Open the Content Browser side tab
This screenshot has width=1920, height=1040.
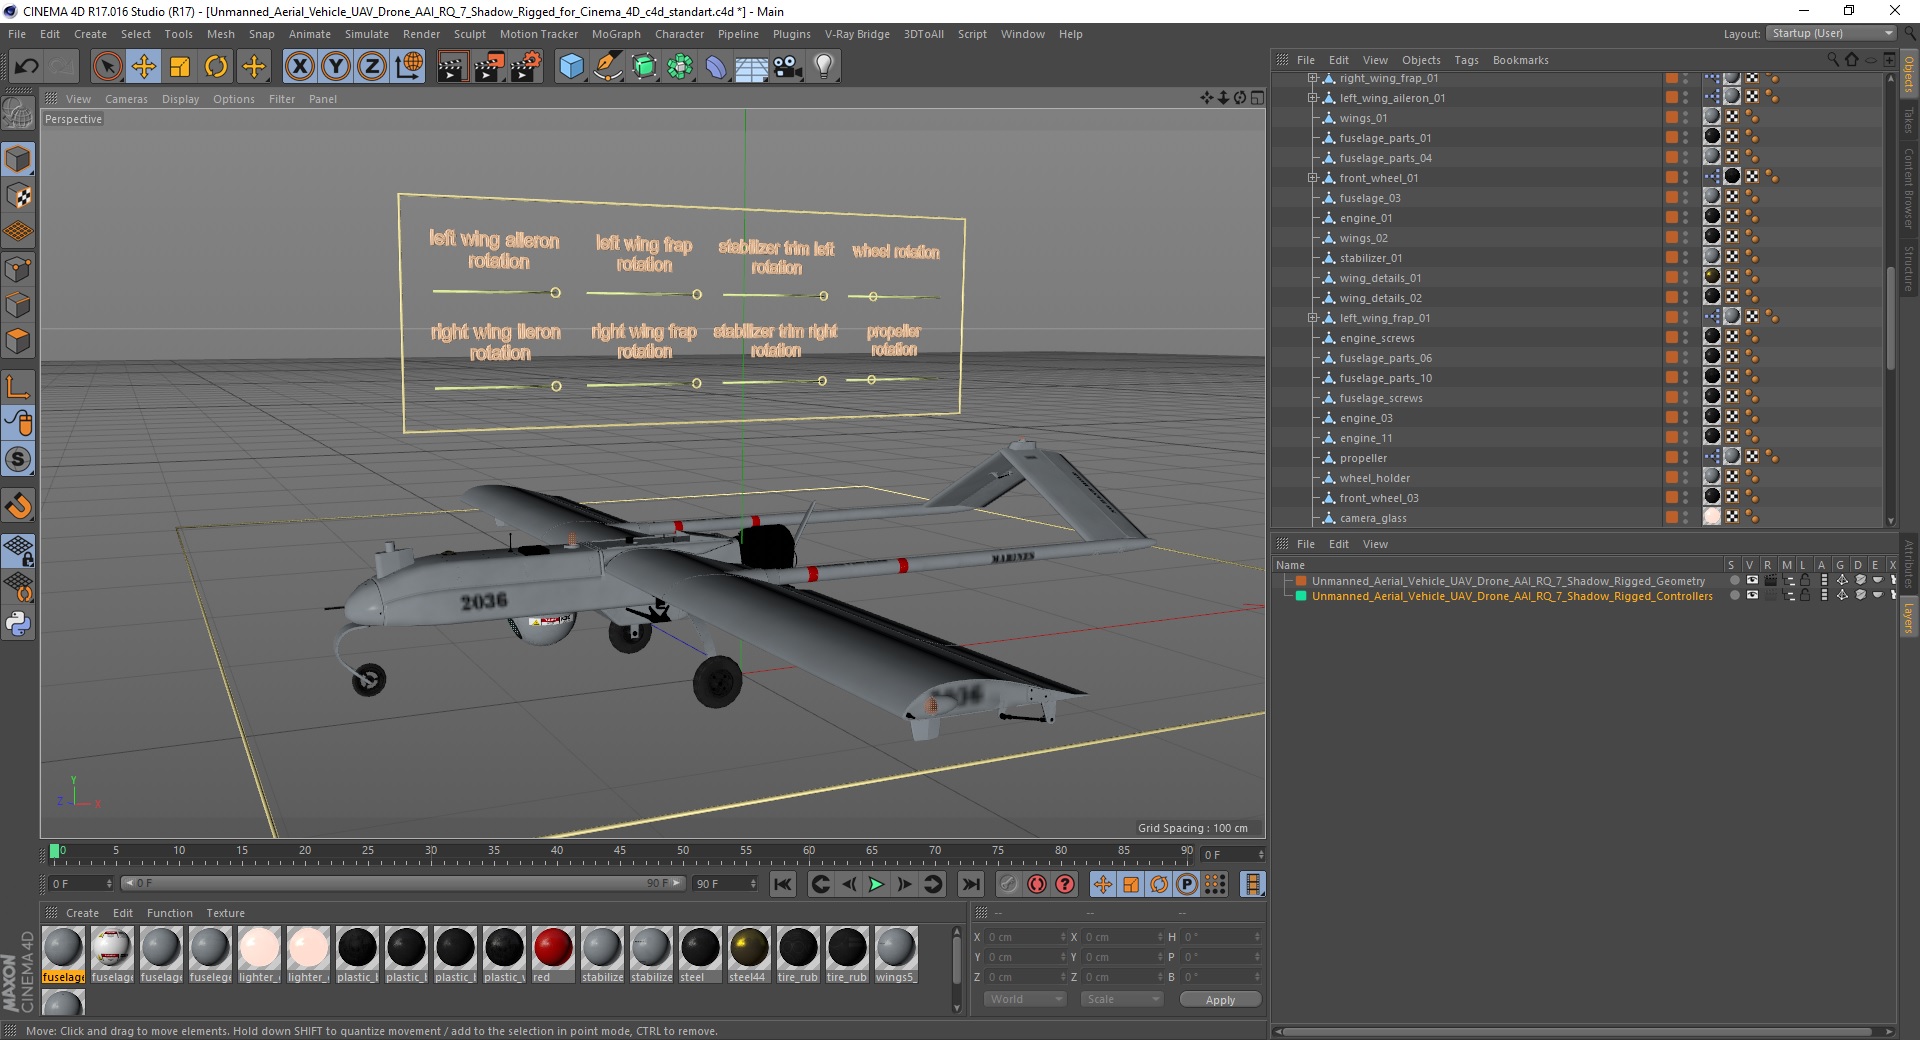coord(1909,188)
